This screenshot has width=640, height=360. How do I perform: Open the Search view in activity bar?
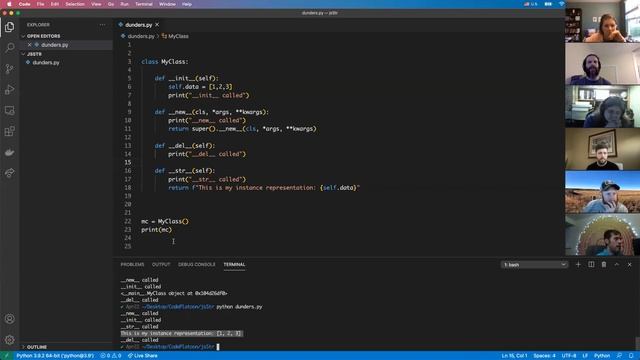(9, 48)
